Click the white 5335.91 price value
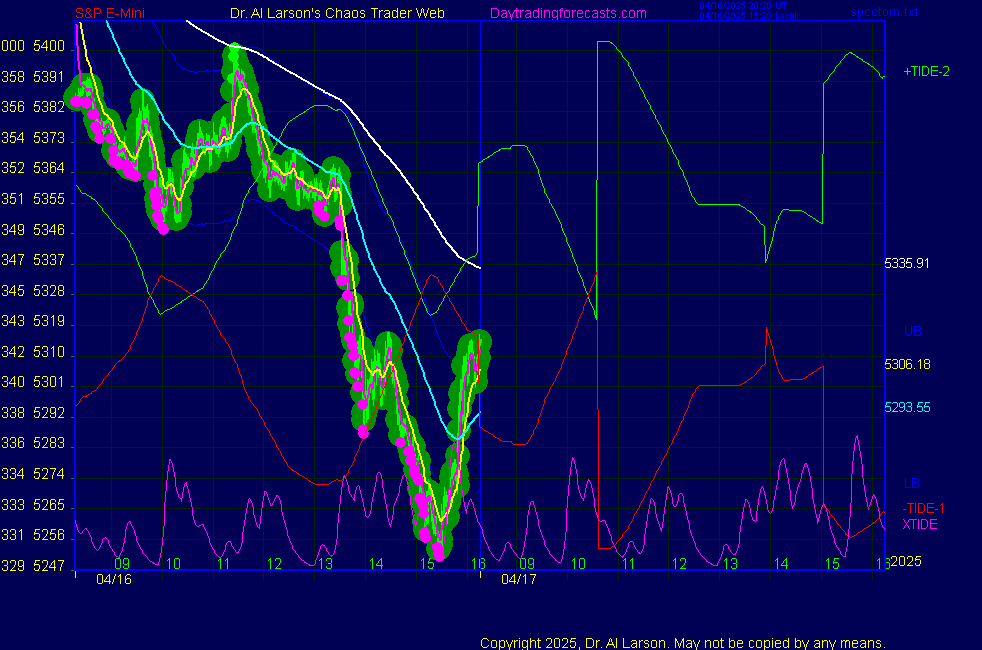This screenshot has height=650, width=982. [x=907, y=264]
